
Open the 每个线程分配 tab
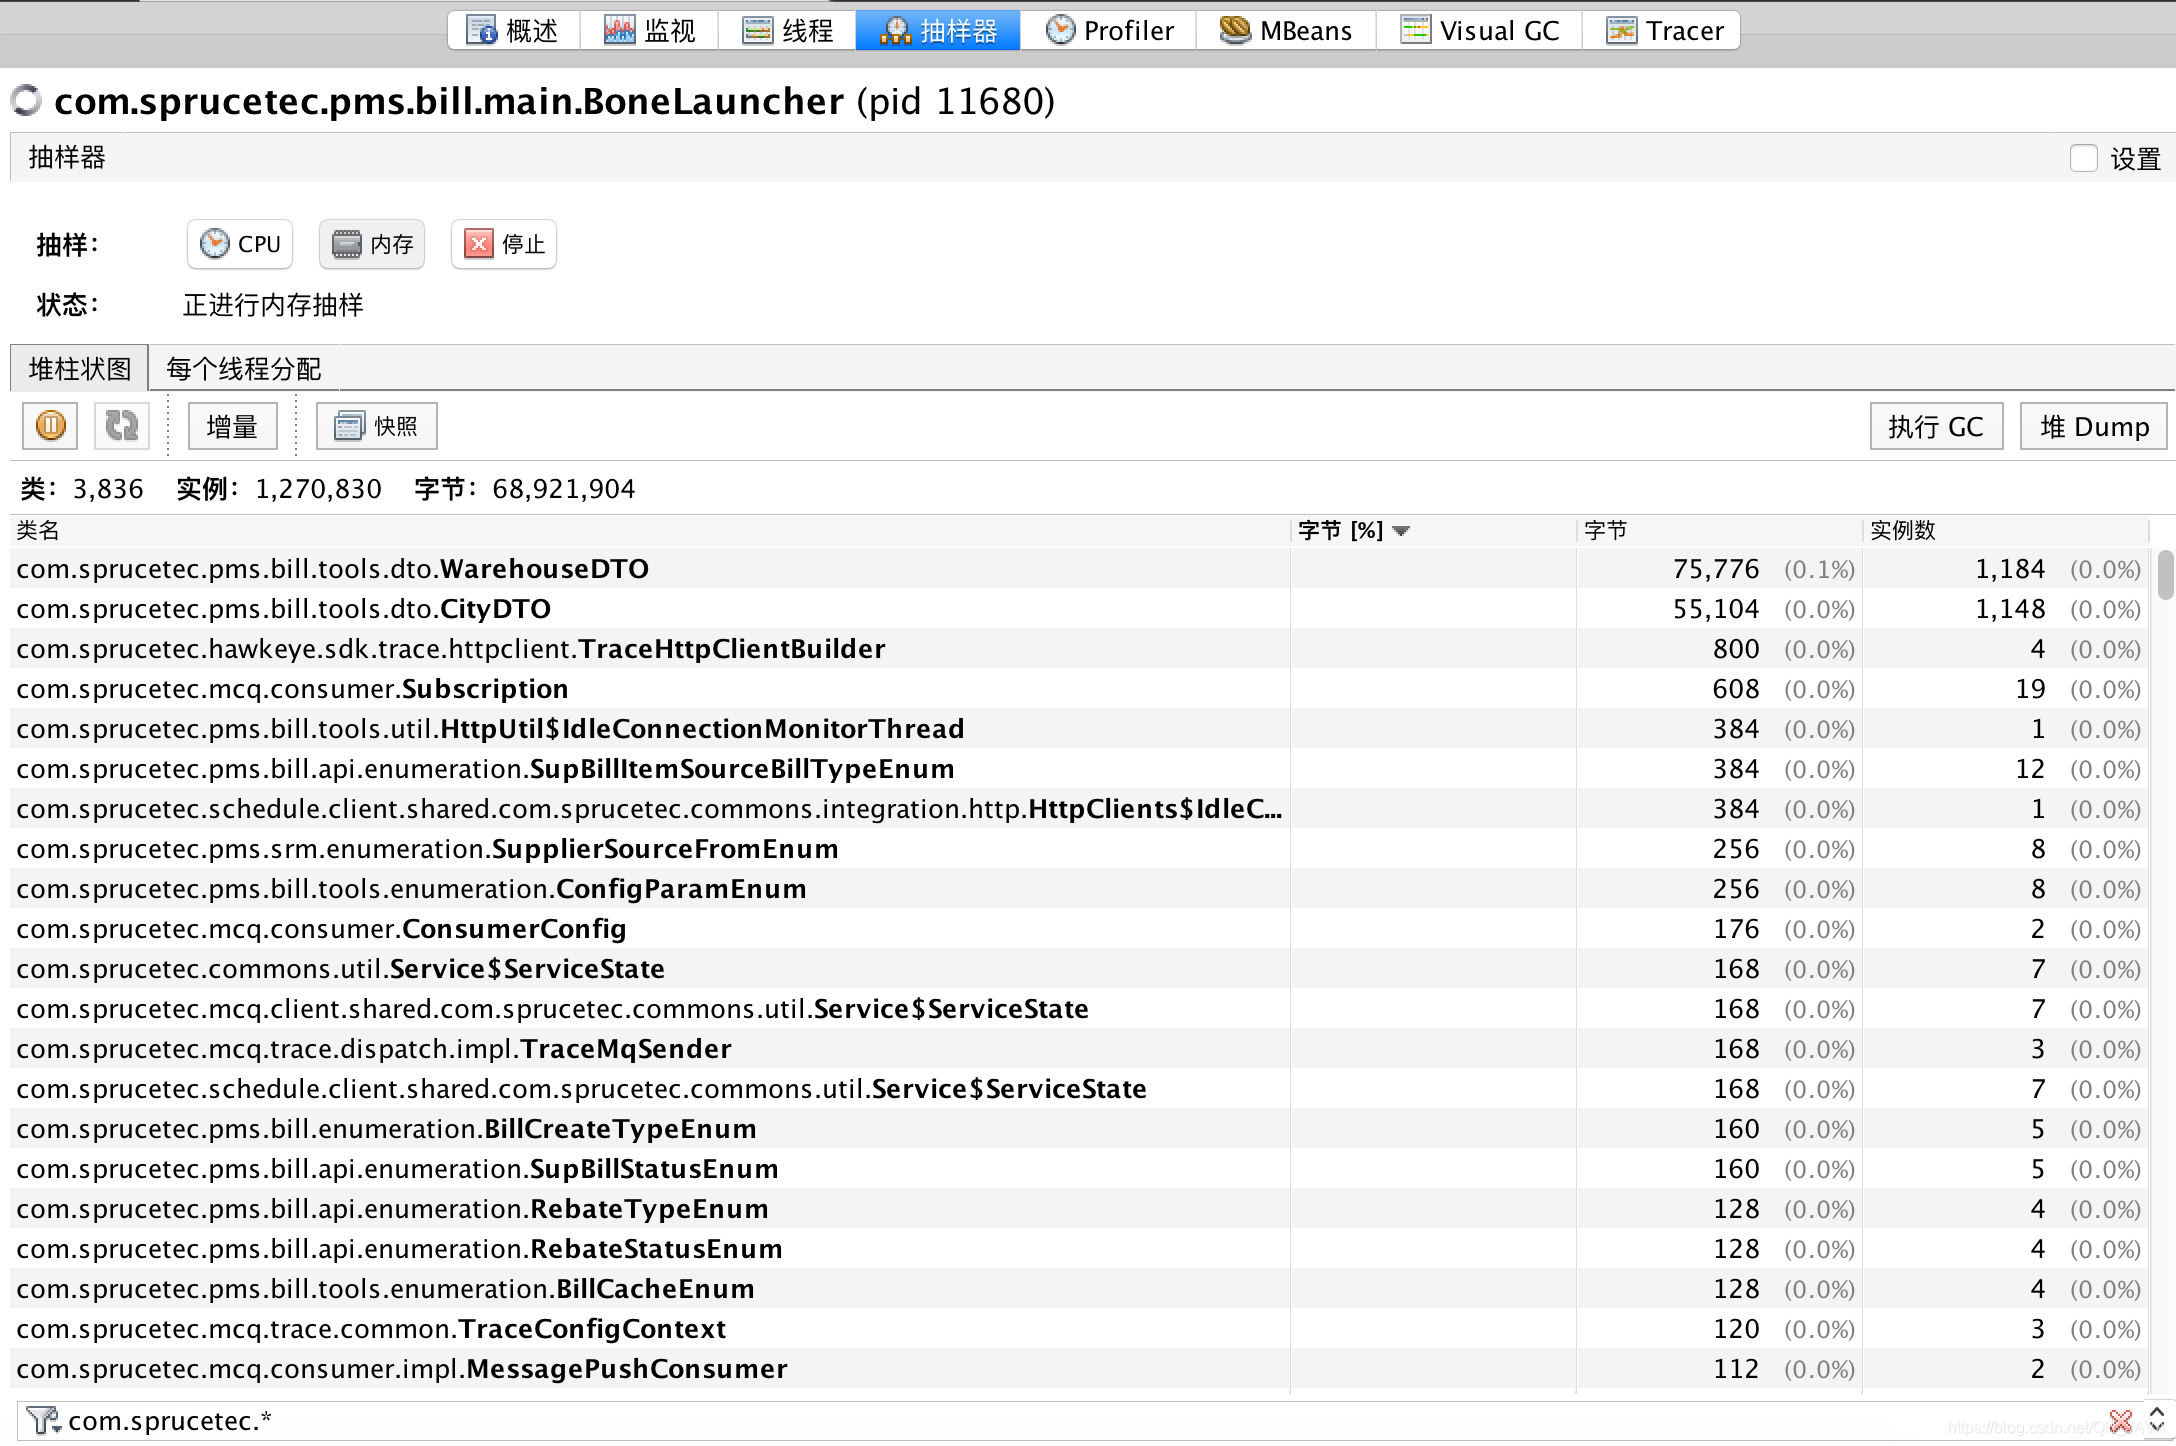243,369
